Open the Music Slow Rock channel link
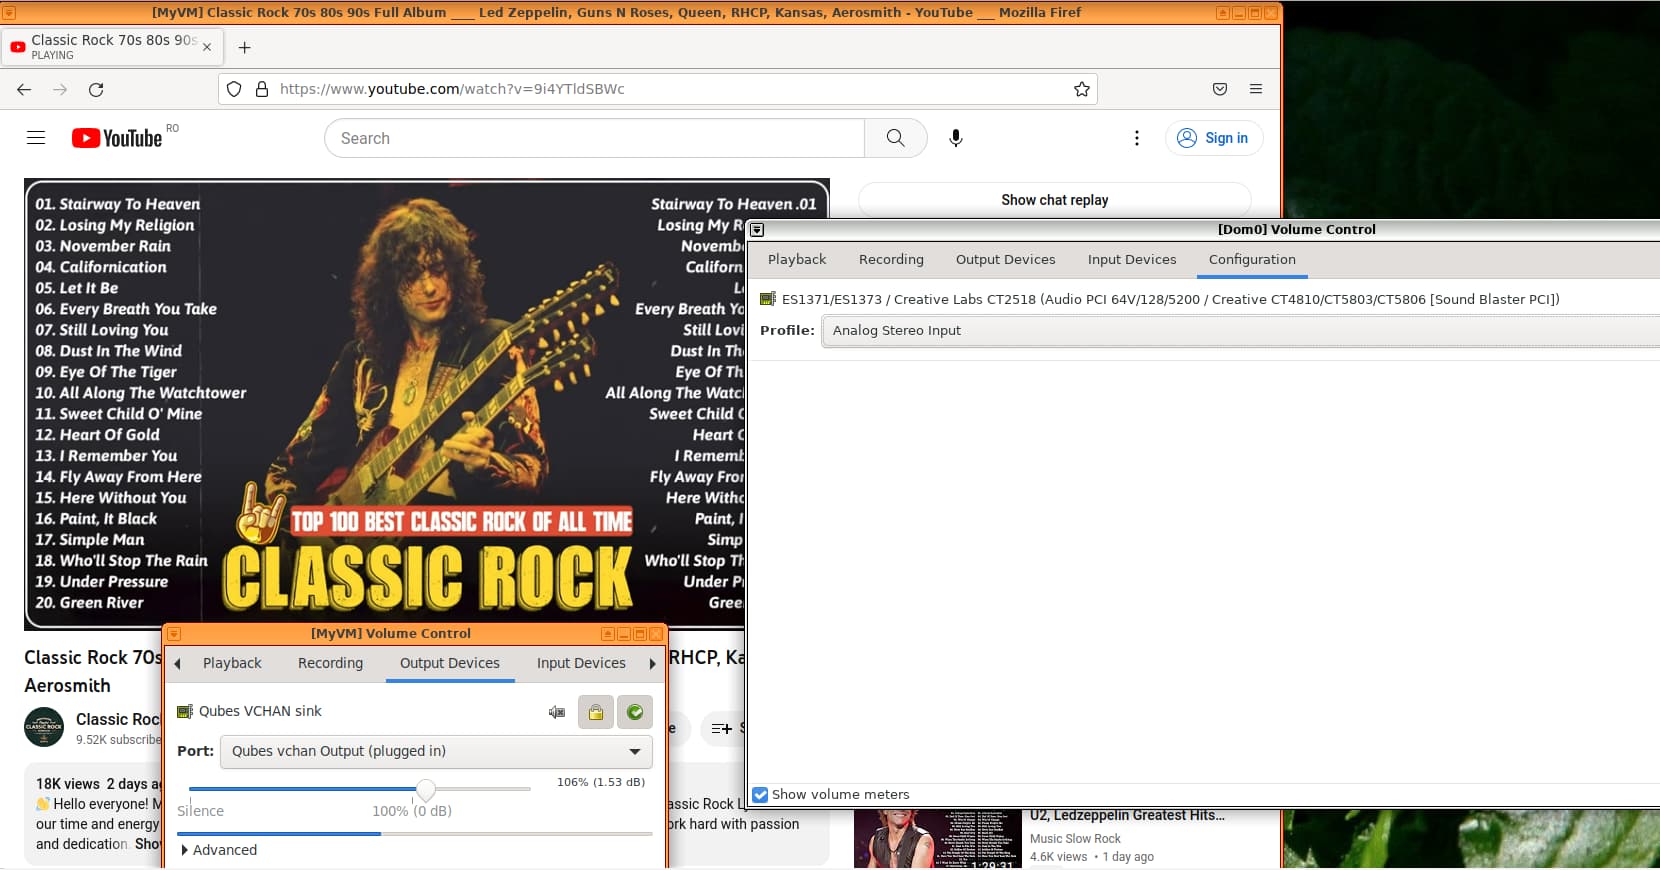Image resolution: width=1660 pixels, height=870 pixels. tap(1075, 839)
